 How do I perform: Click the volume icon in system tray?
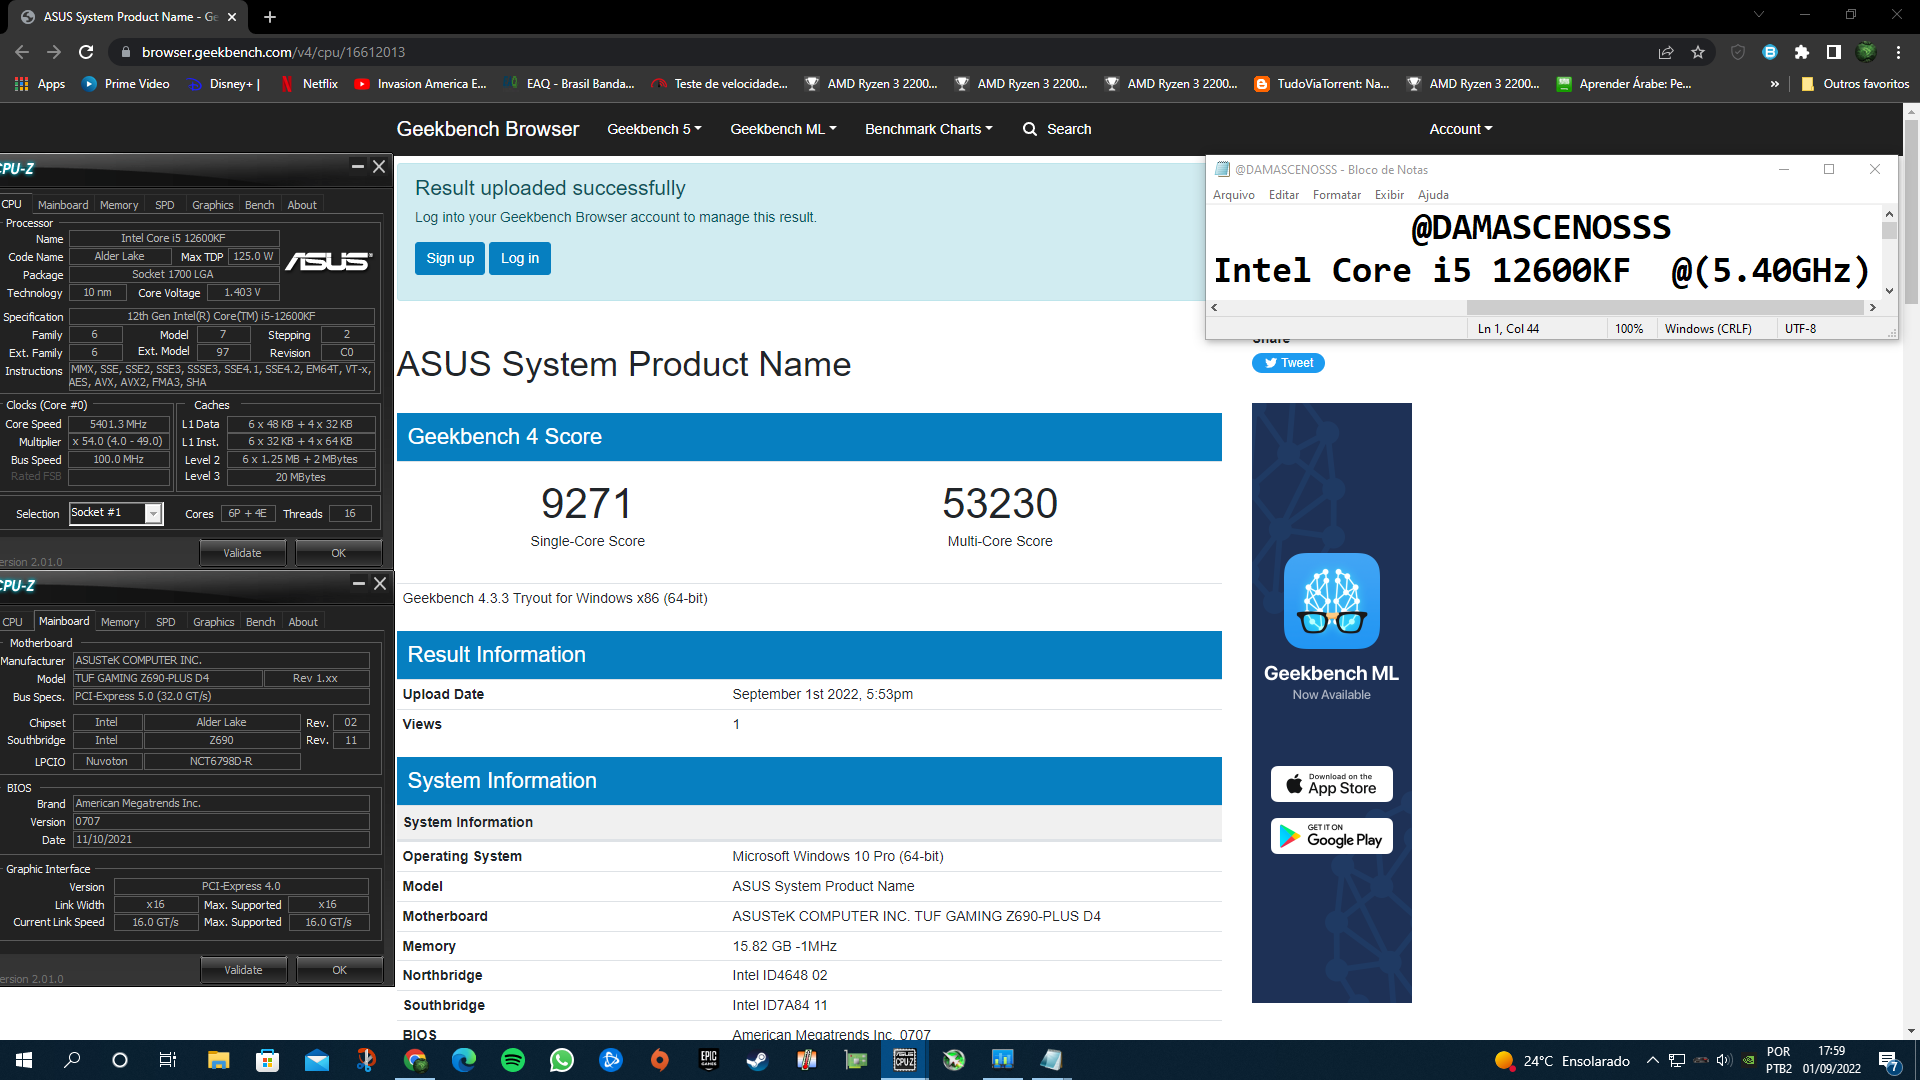coord(1724,1061)
